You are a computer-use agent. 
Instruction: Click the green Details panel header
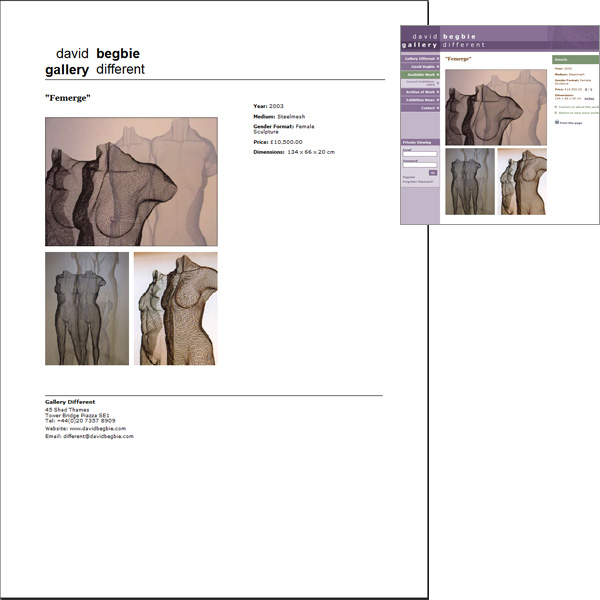point(576,60)
